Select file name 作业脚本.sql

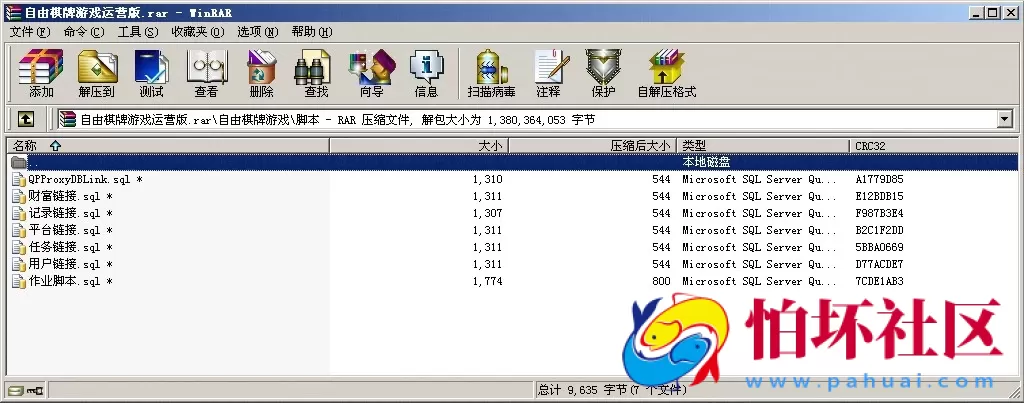(x=71, y=281)
